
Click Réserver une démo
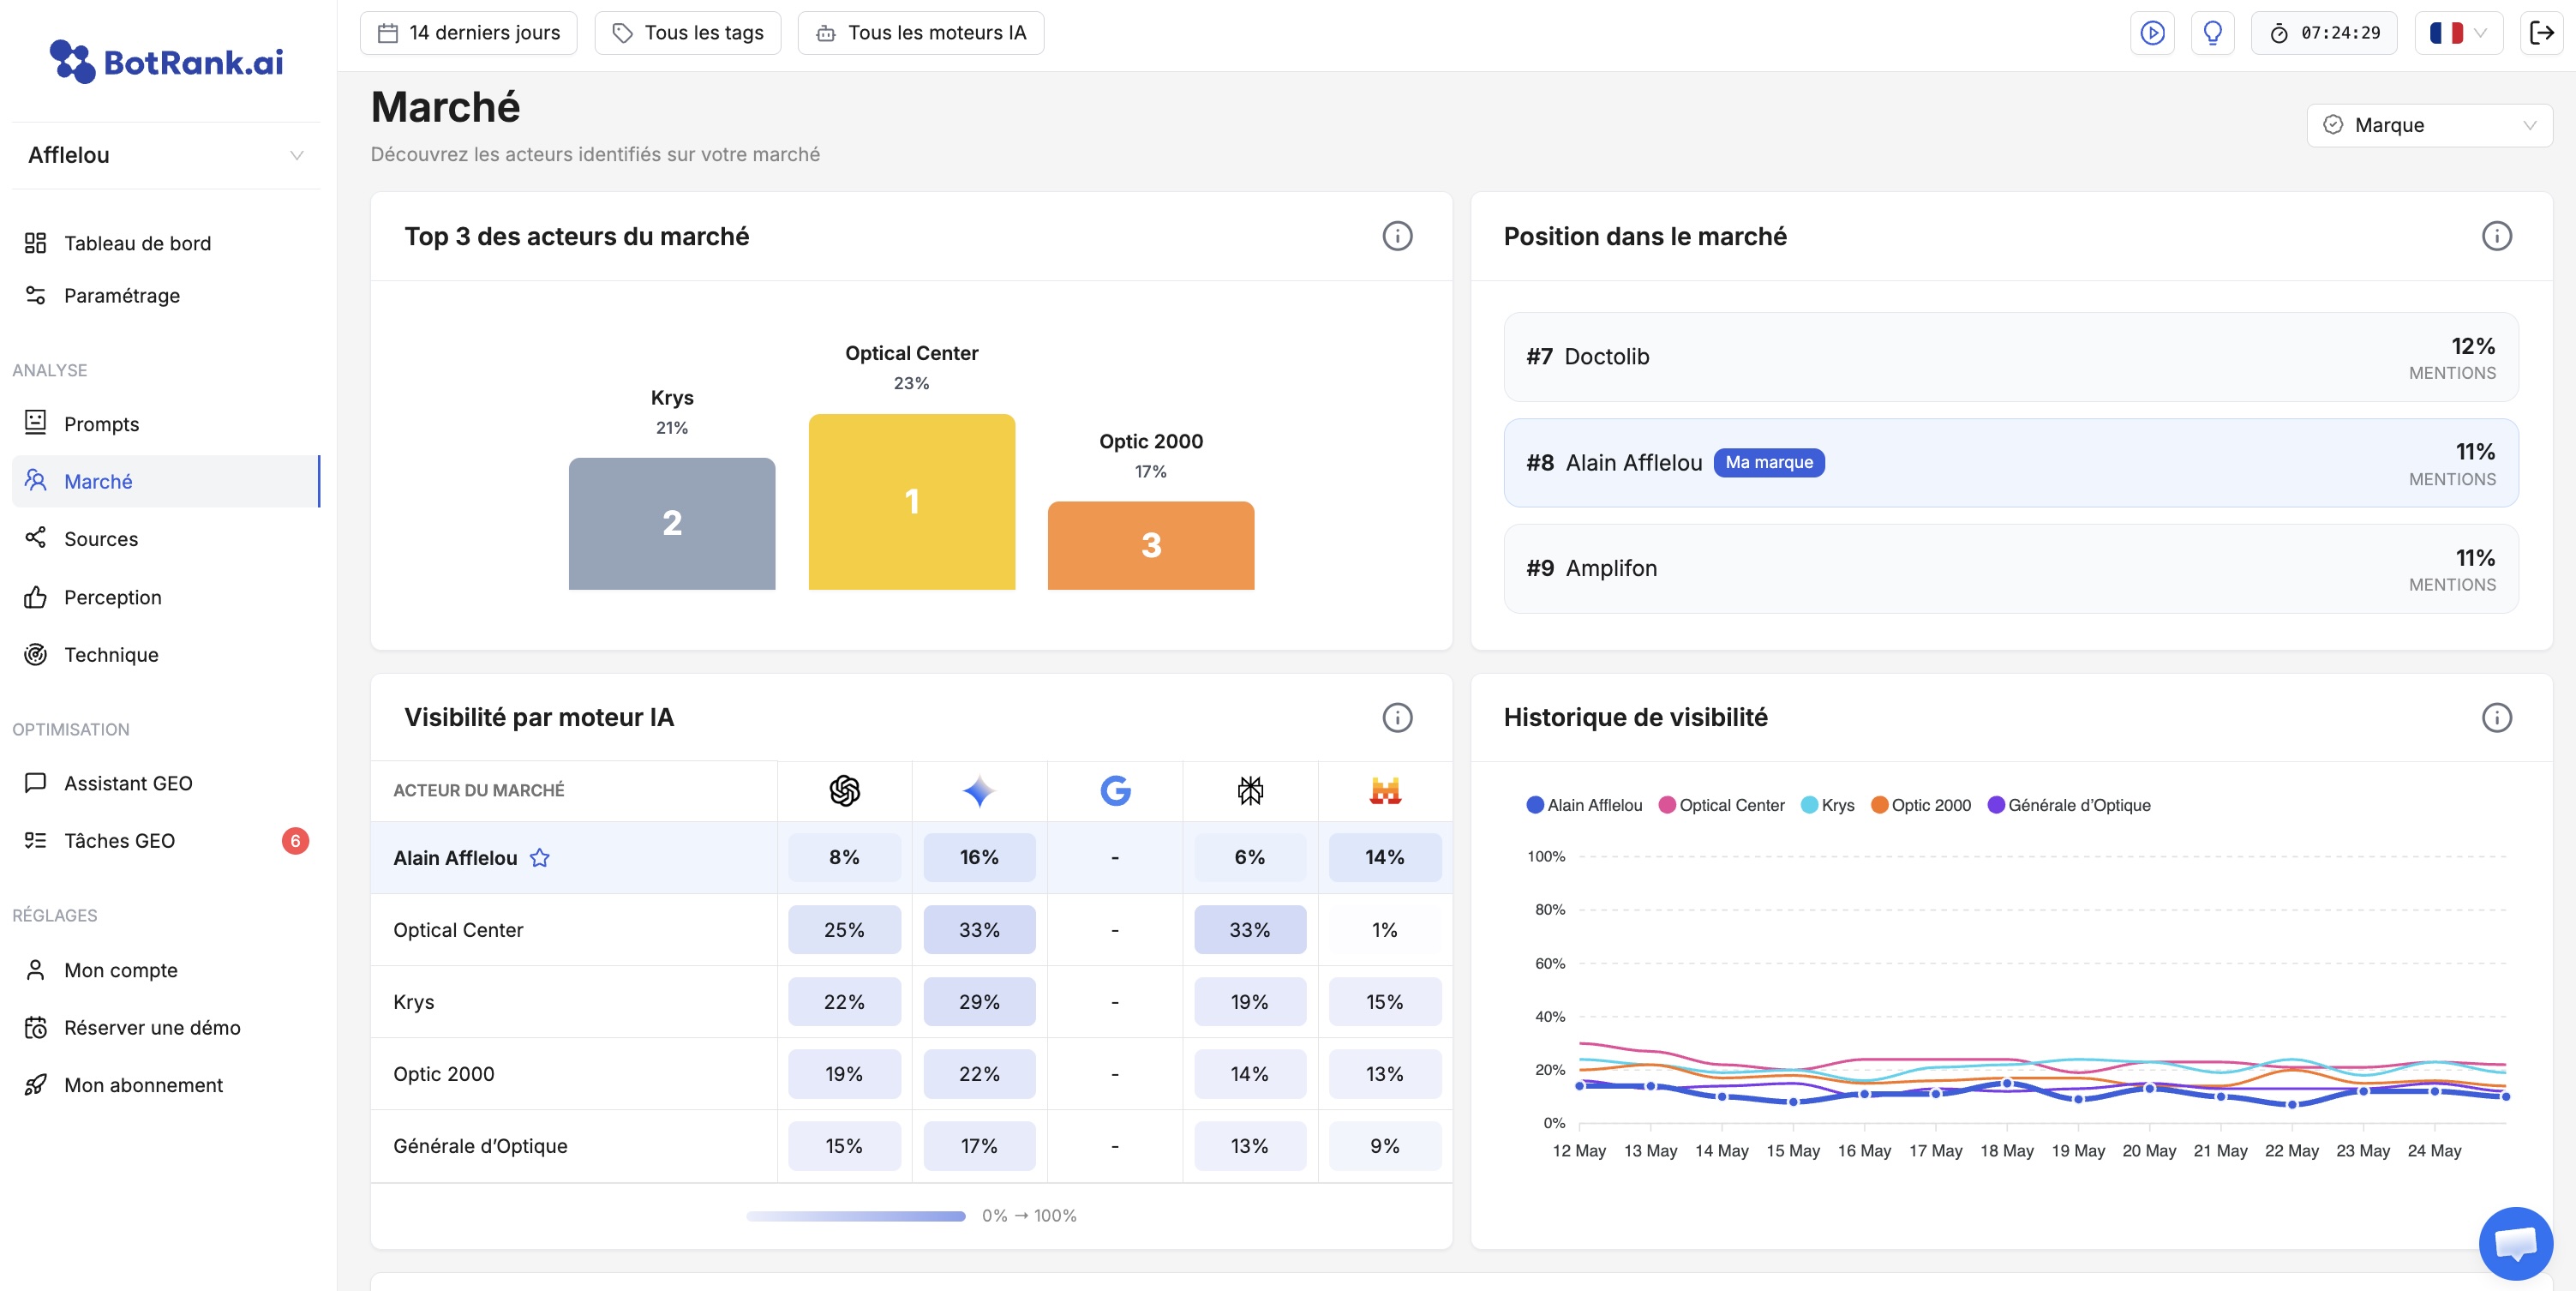coord(166,1027)
